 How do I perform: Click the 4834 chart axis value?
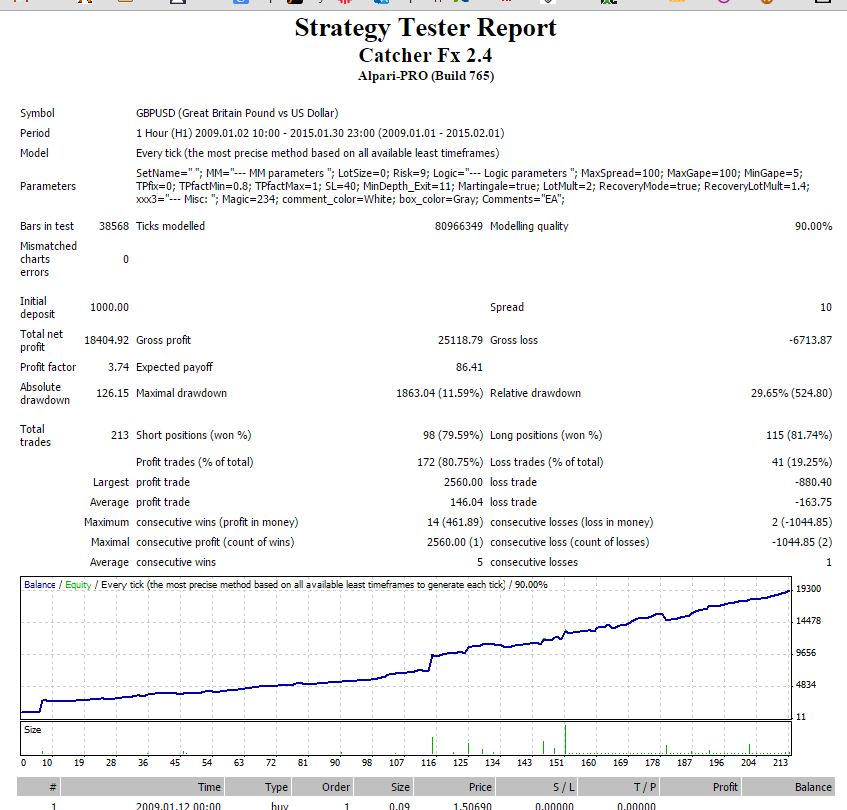point(806,685)
